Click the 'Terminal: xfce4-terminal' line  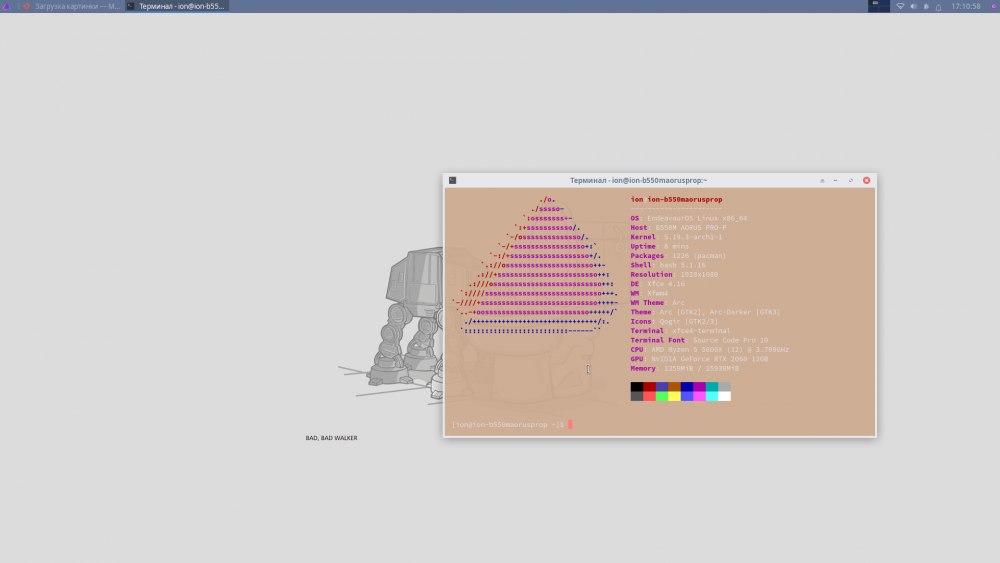coord(680,331)
